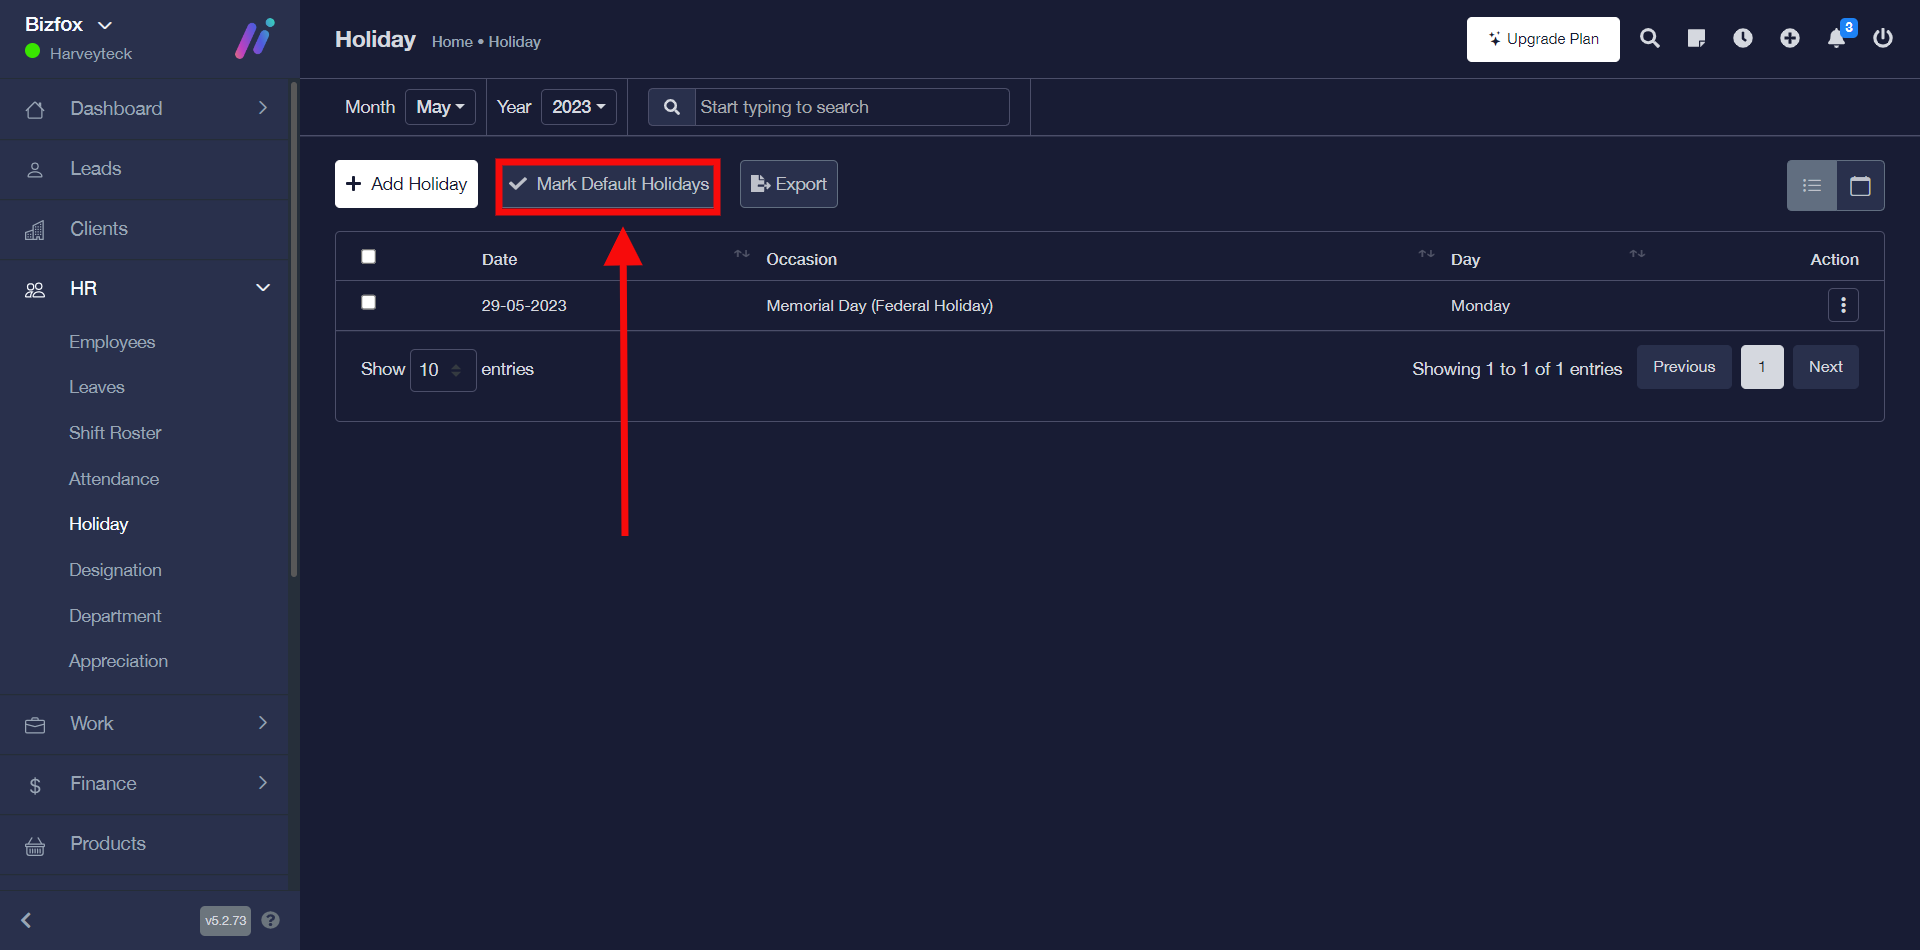Go to Employees in the HR submenu
This screenshot has width=1920, height=950.
tap(112, 342)
